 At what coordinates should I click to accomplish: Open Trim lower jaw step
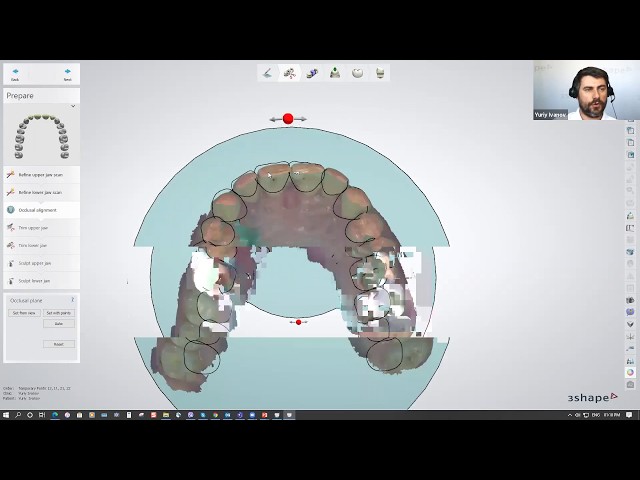pyautogui.click(x=42, y=245)
